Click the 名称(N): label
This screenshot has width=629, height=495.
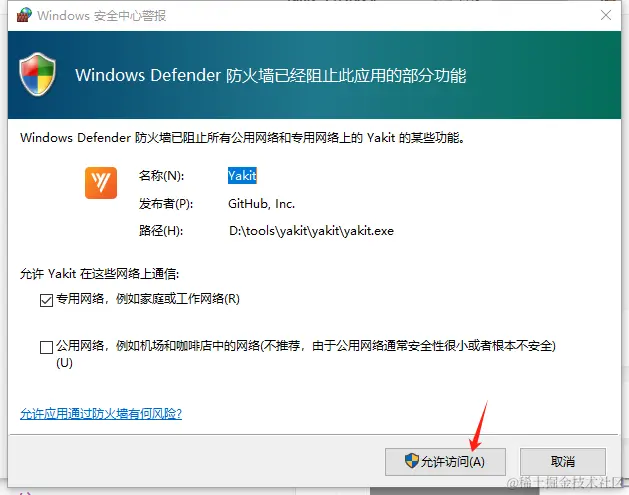pos(161,176)
